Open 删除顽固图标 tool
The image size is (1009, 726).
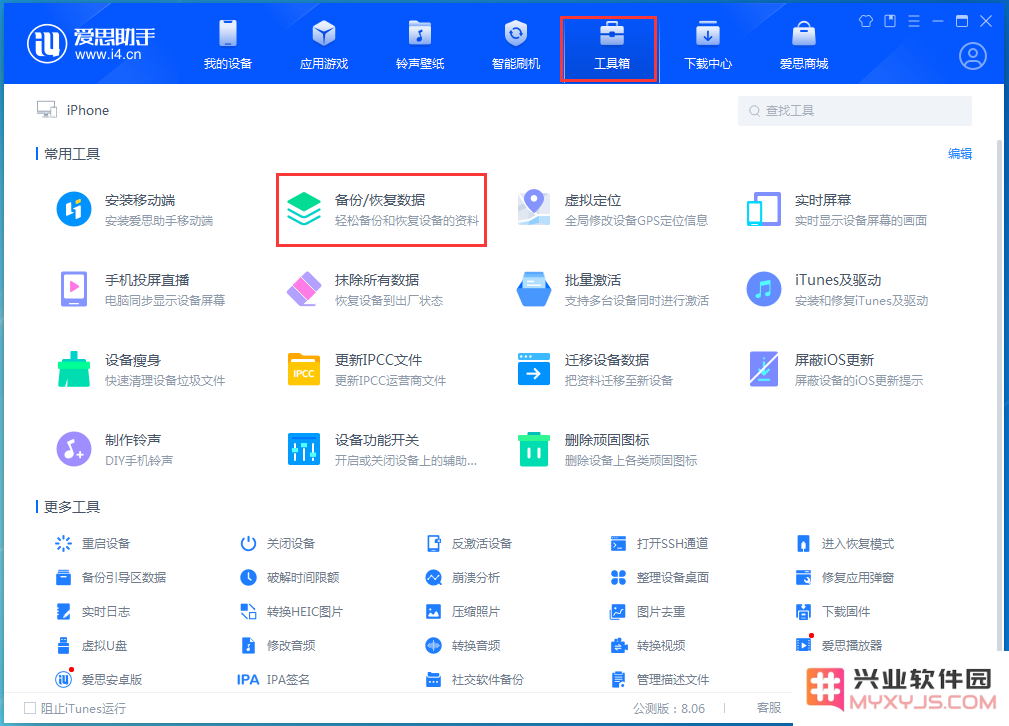tap(607, 449)
